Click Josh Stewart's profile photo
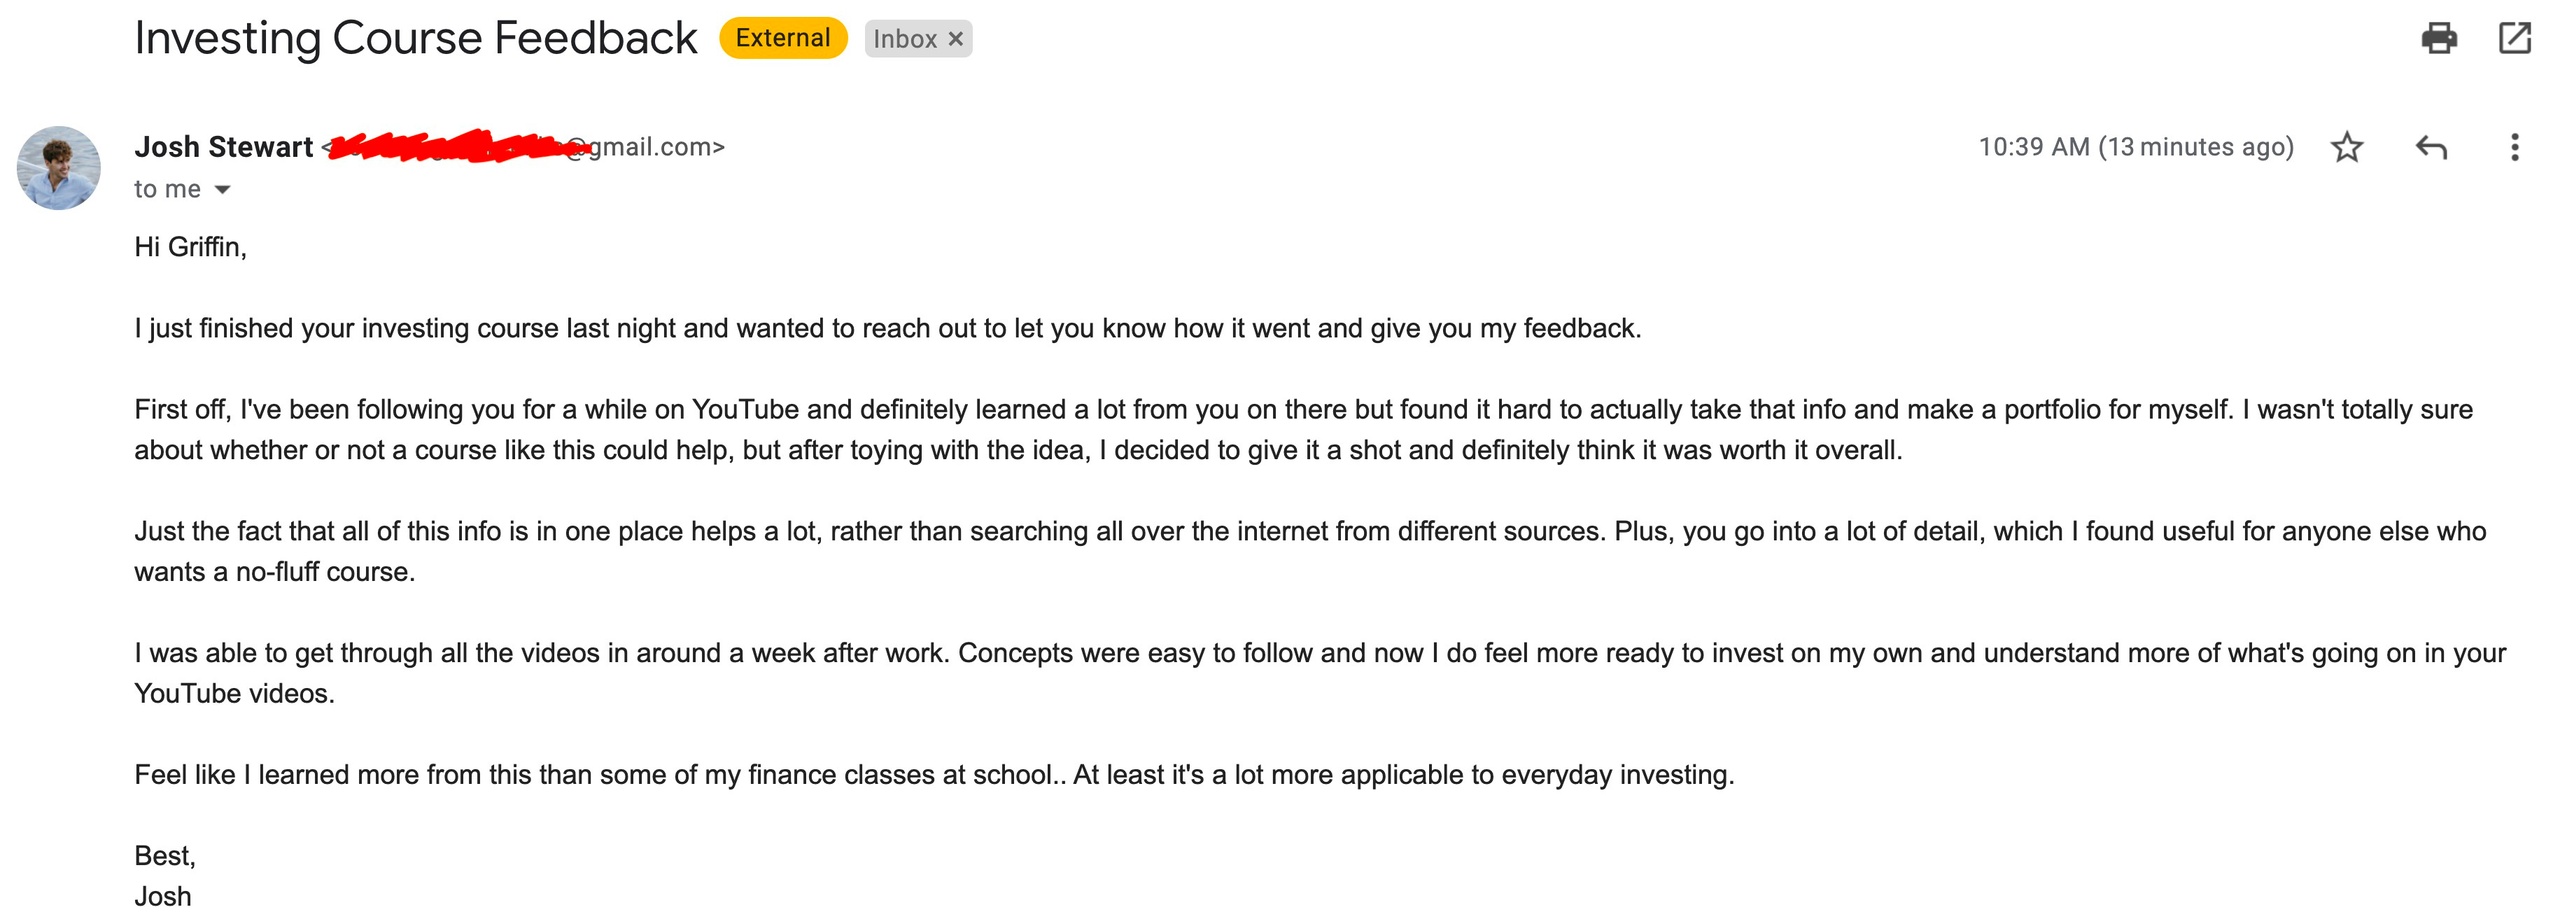 tap(58, 167)
